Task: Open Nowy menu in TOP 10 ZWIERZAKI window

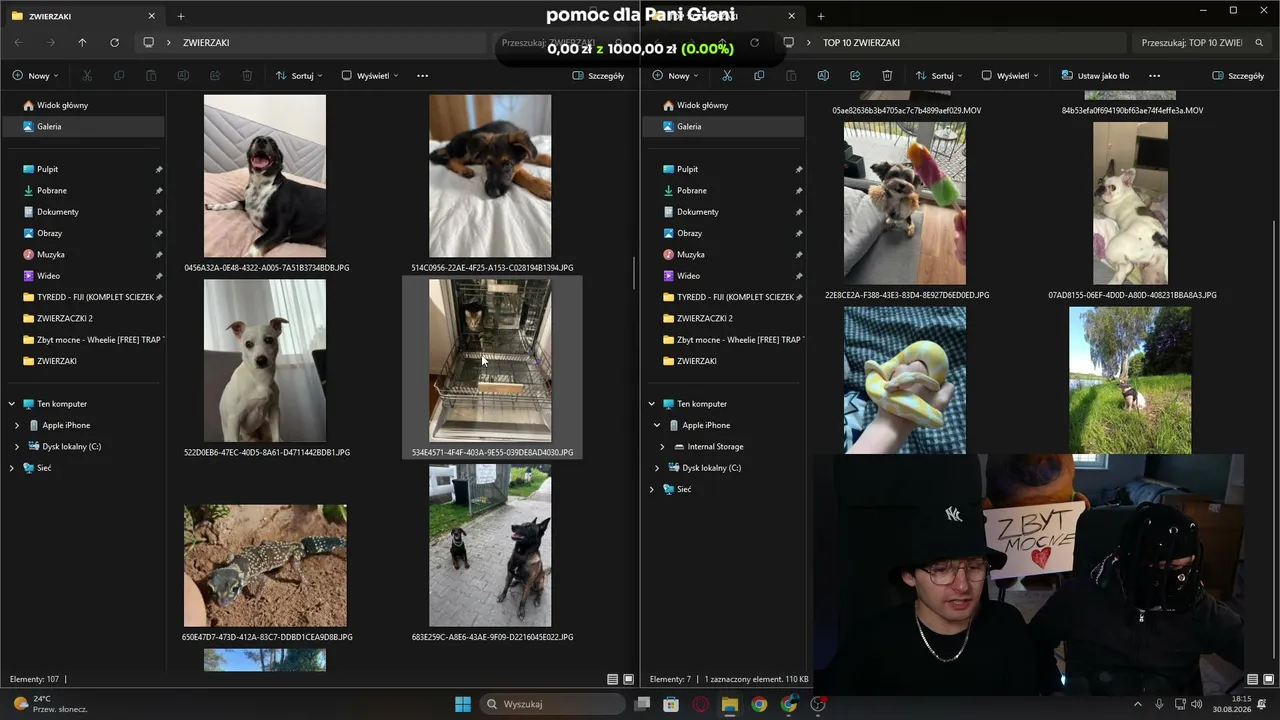Action: pyautogui.click(x=675, y=76)
